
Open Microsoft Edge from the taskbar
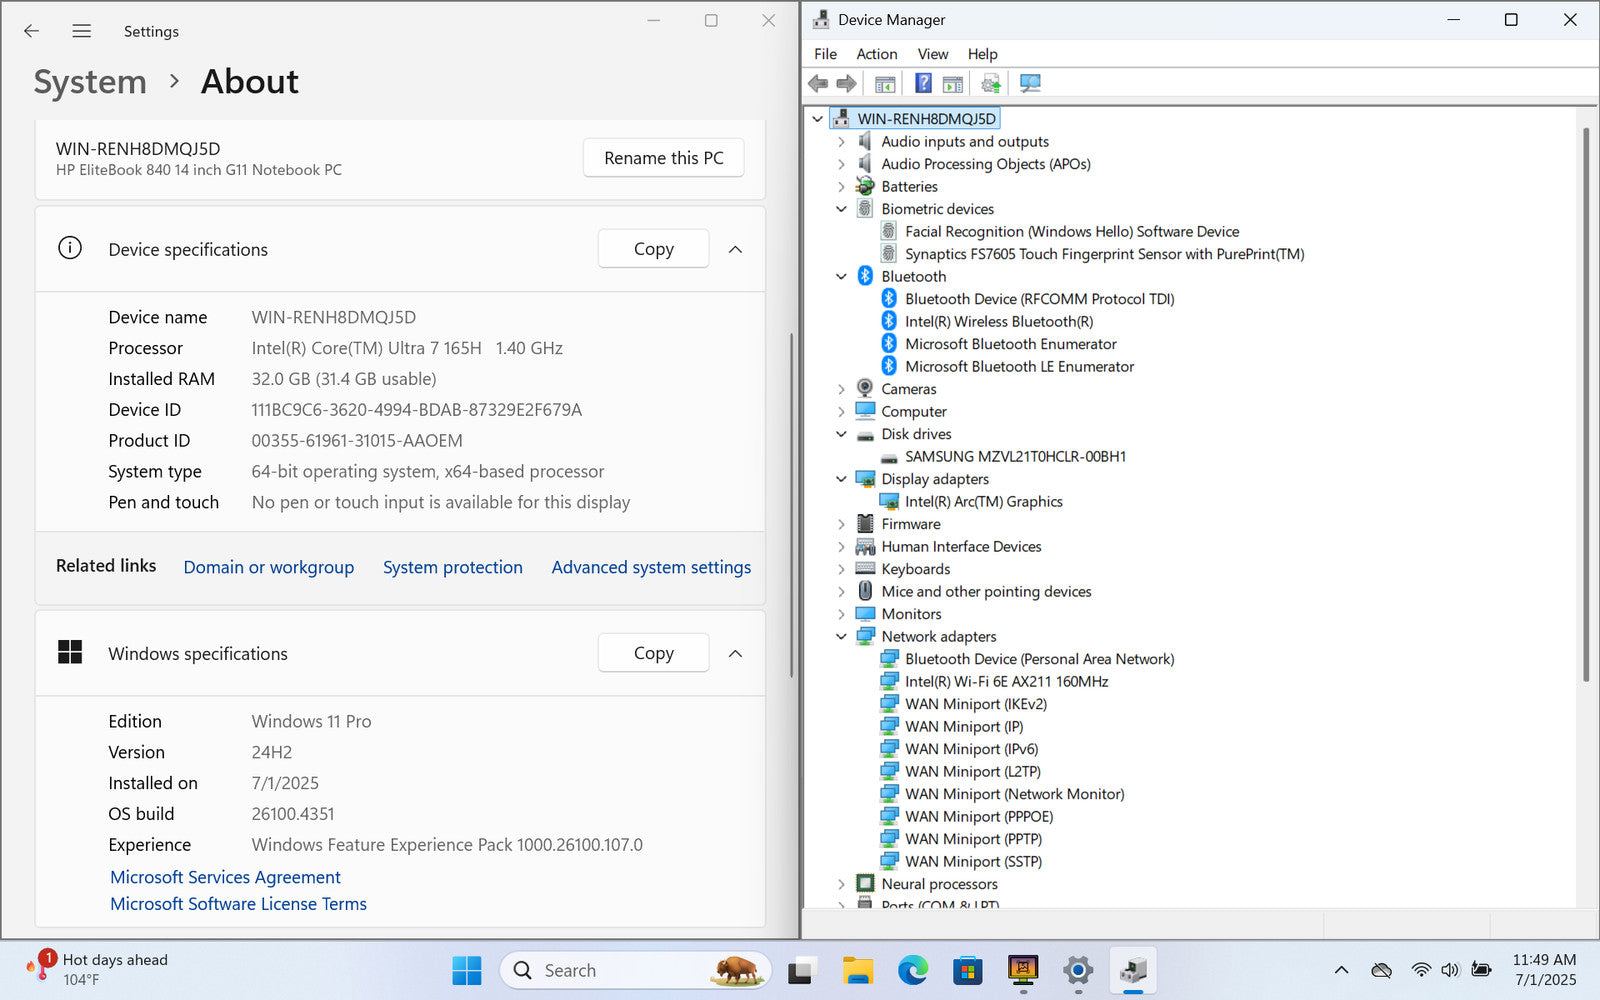pyautogui.click(x=912, y=970)
